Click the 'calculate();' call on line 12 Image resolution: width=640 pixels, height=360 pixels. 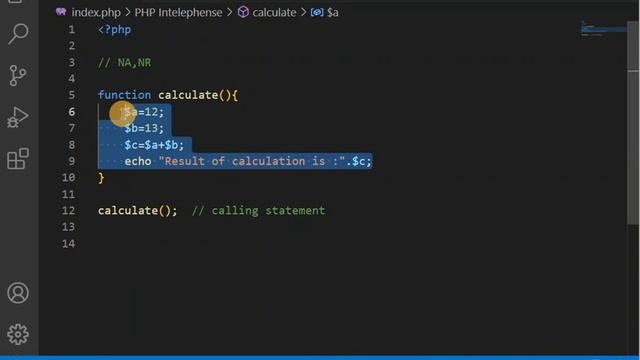pos(138,211)
